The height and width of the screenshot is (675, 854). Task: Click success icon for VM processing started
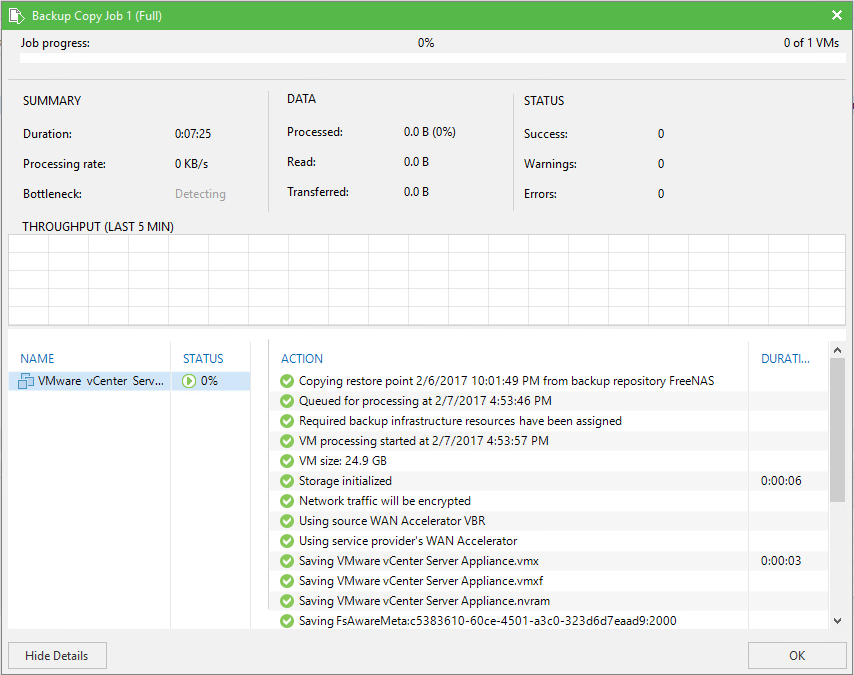click(287, 441)
